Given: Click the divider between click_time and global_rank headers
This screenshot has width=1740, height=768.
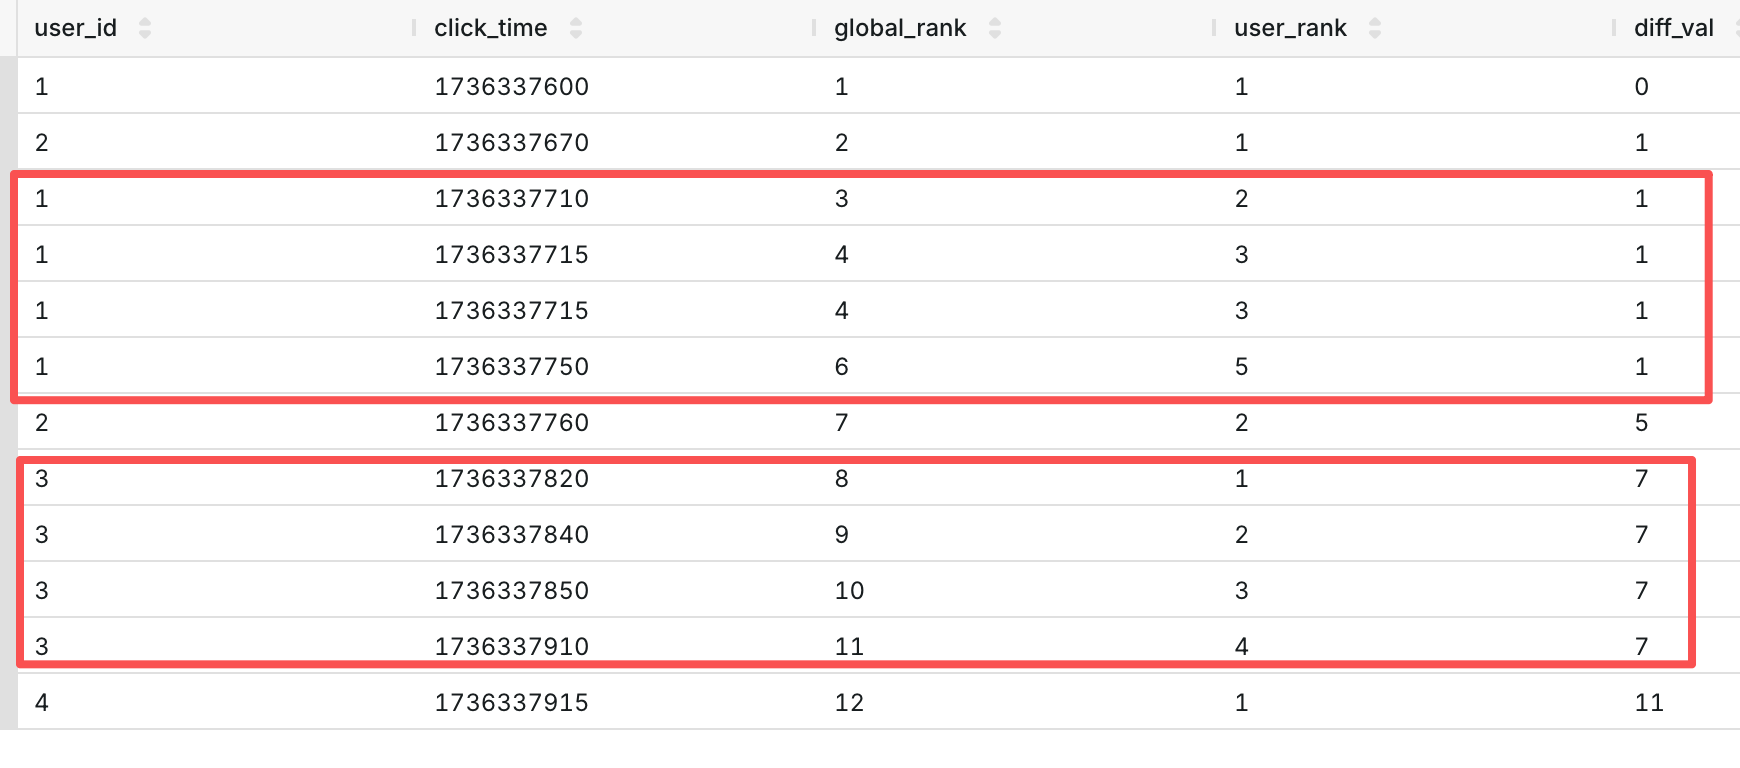Looking at the screenshot, I should [814, 28].
